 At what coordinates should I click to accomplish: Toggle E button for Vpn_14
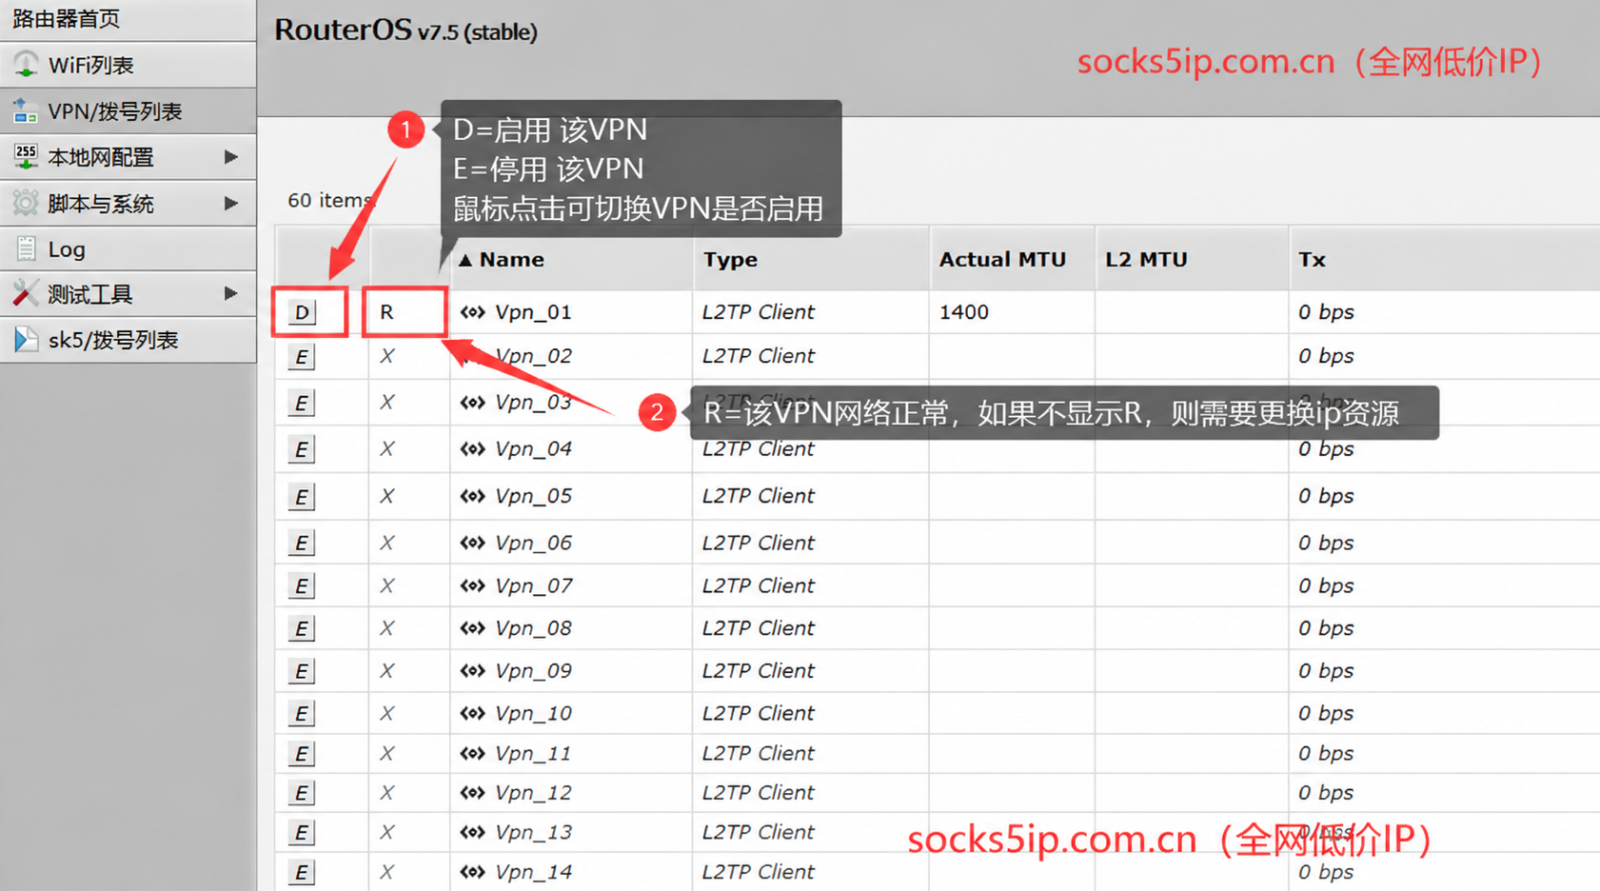[x=301, y=872]
